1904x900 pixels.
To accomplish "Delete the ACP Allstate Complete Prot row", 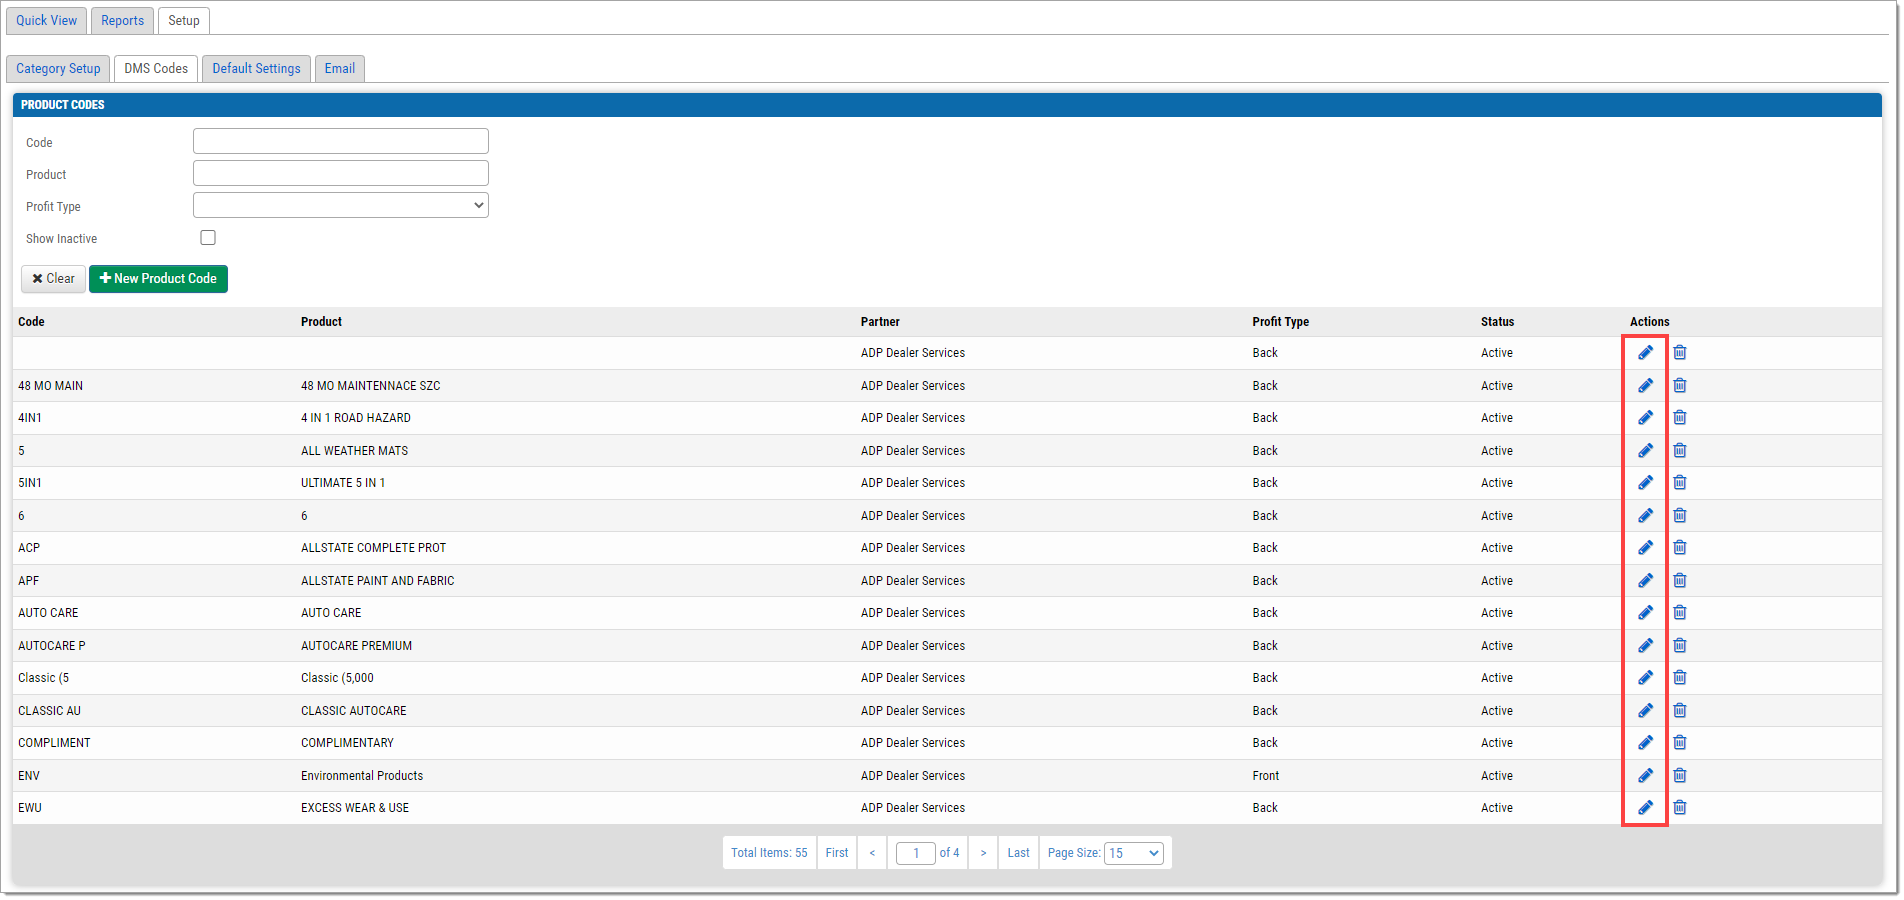I will coord(1680,547).
